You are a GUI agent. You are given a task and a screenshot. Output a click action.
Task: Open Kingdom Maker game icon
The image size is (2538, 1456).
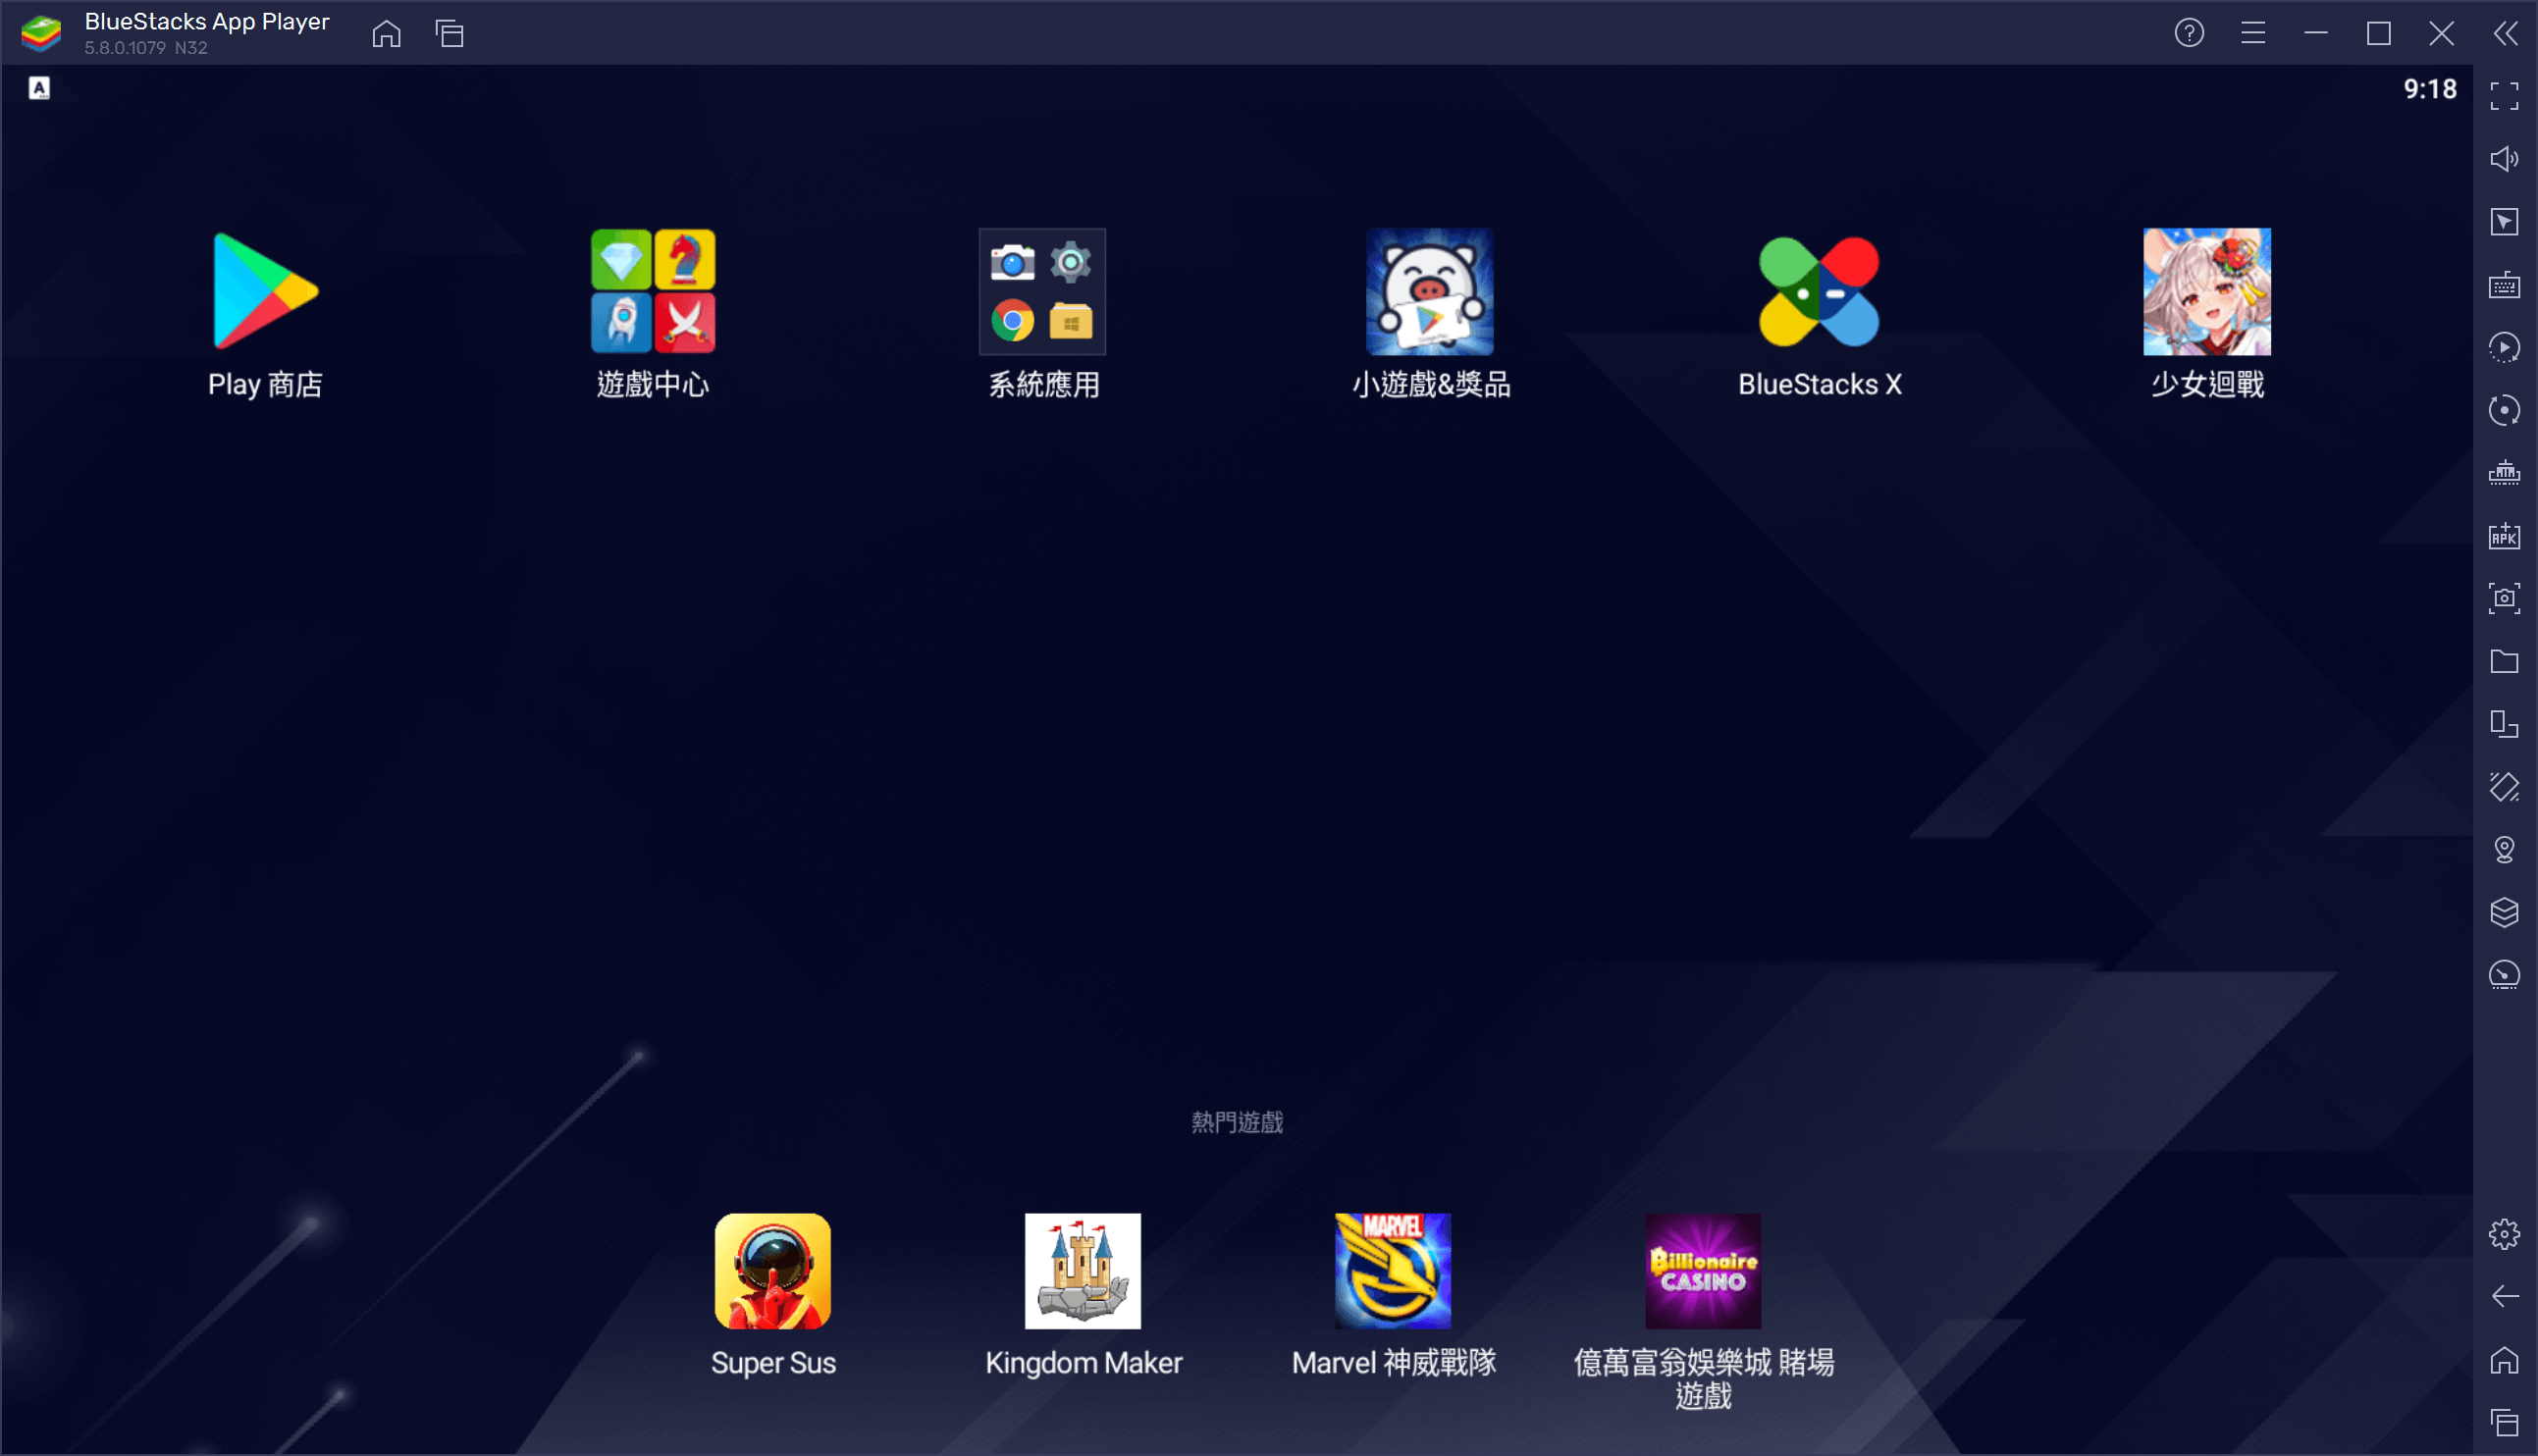pos(1083,1271)
